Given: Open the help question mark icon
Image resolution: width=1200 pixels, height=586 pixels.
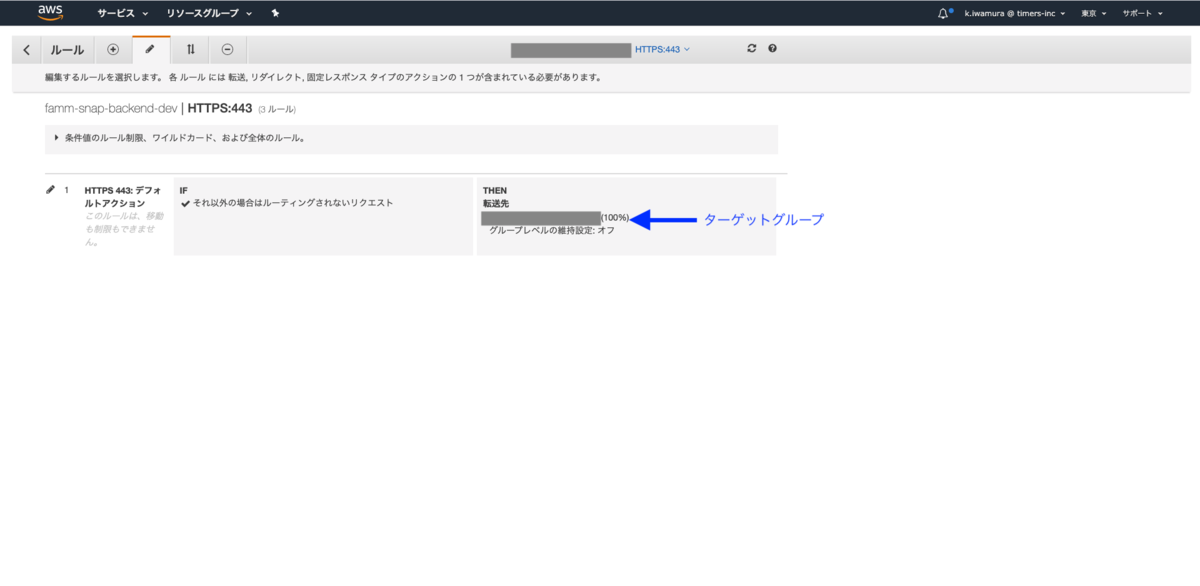Looking at the screenshot, I should coord(770,48).
